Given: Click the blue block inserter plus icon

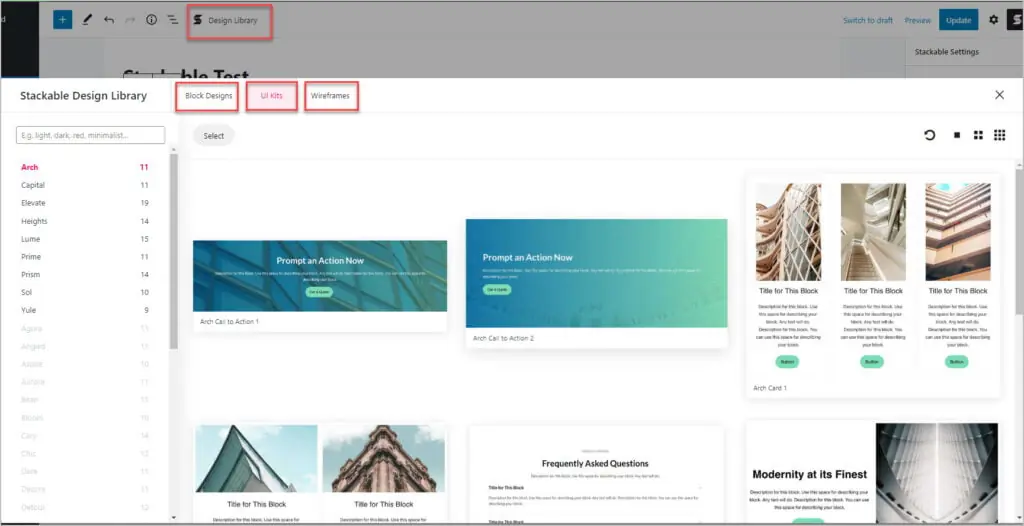Looking at the screenshot, I should pos(63,20).
